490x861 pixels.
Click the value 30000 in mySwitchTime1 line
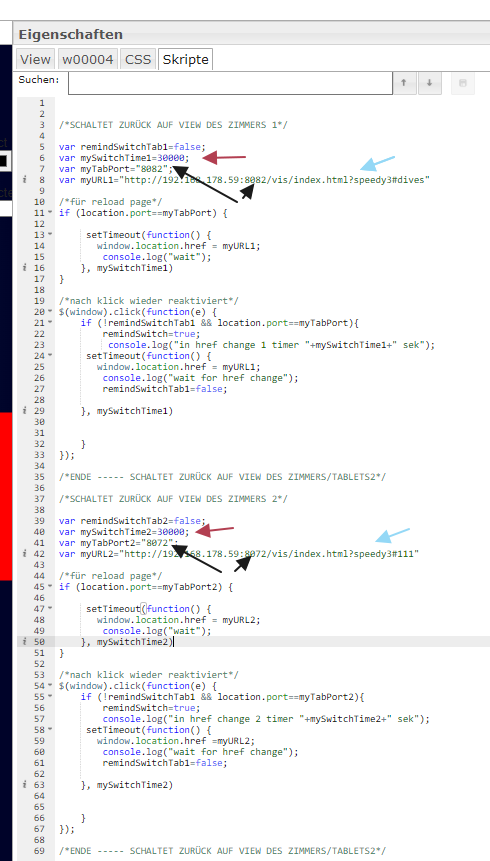[170, 158]
